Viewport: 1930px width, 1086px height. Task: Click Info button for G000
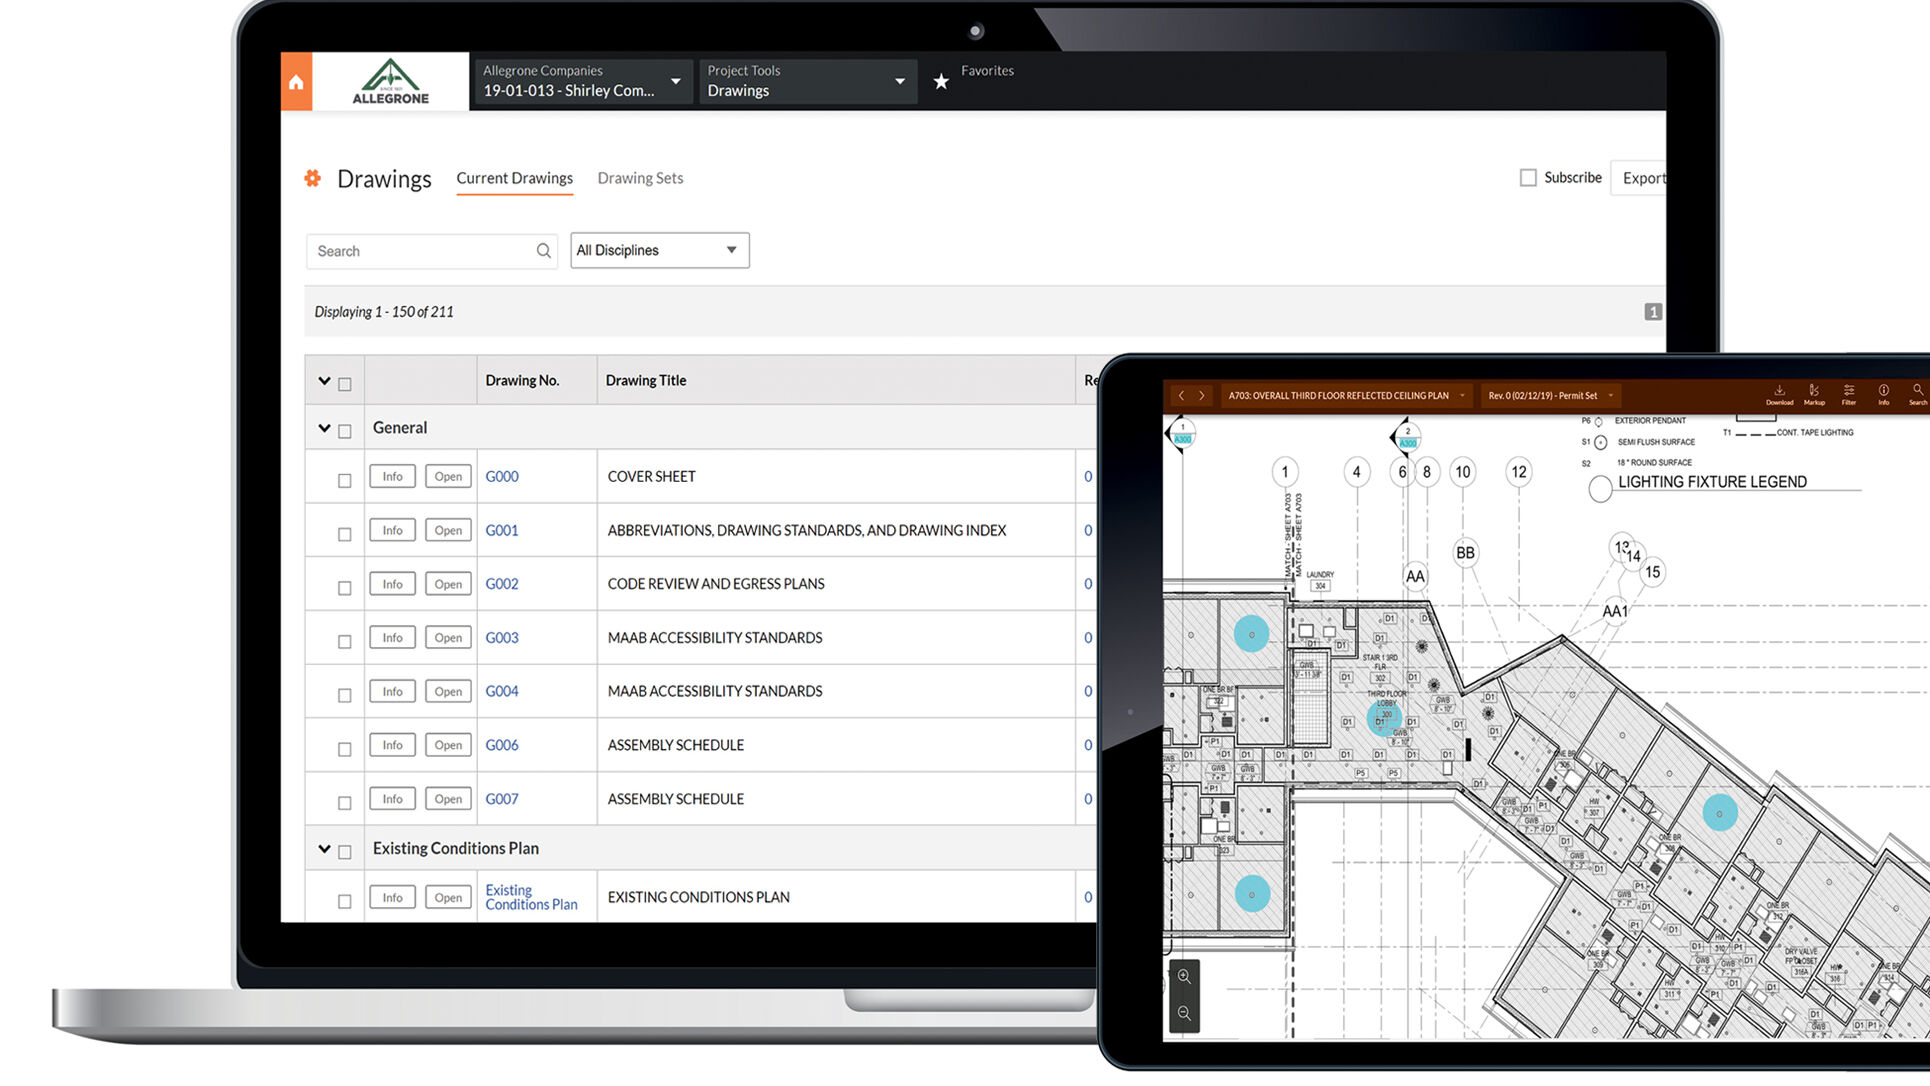tap(392, 476)
